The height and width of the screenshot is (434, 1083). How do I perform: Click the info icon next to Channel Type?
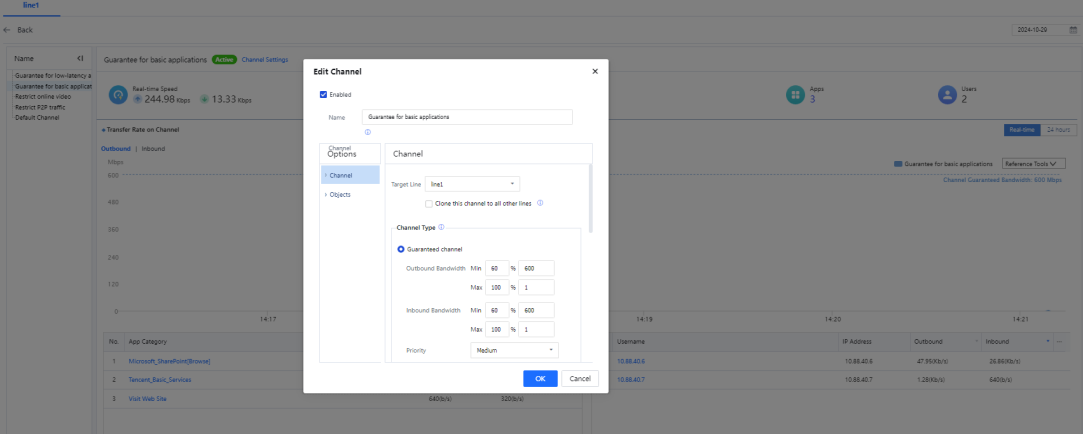coord(441,227)
